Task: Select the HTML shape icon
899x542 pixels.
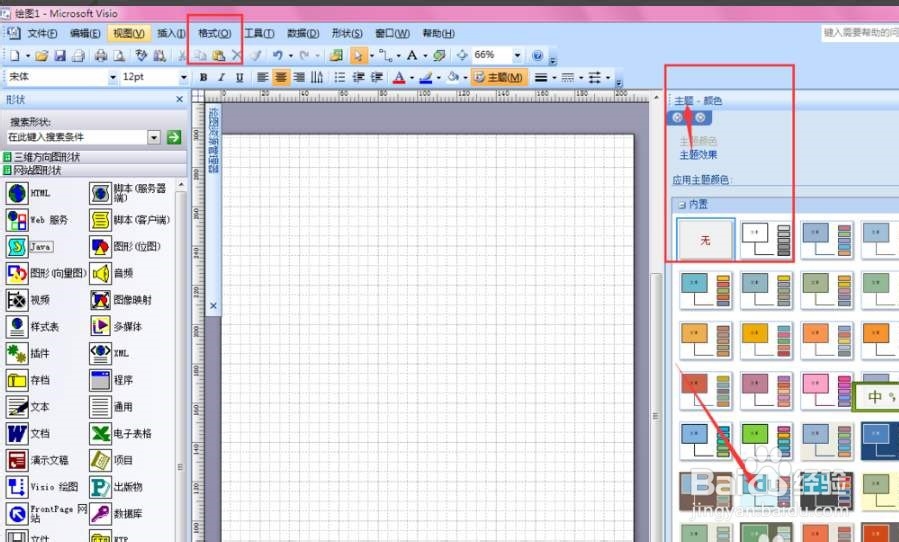Action: point(17,193)
